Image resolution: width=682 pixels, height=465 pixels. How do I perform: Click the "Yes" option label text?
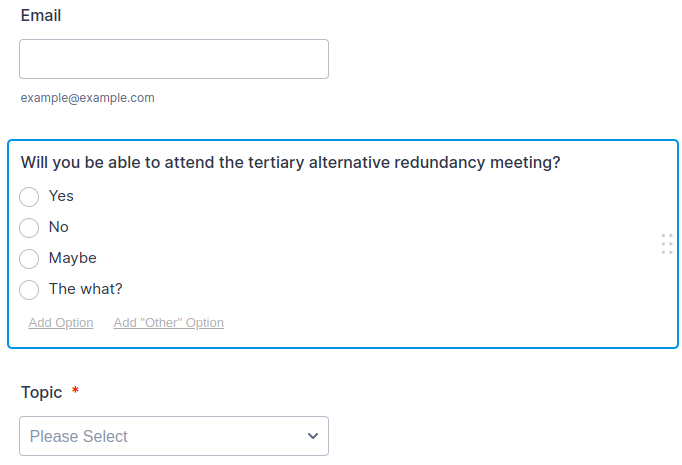61,196
